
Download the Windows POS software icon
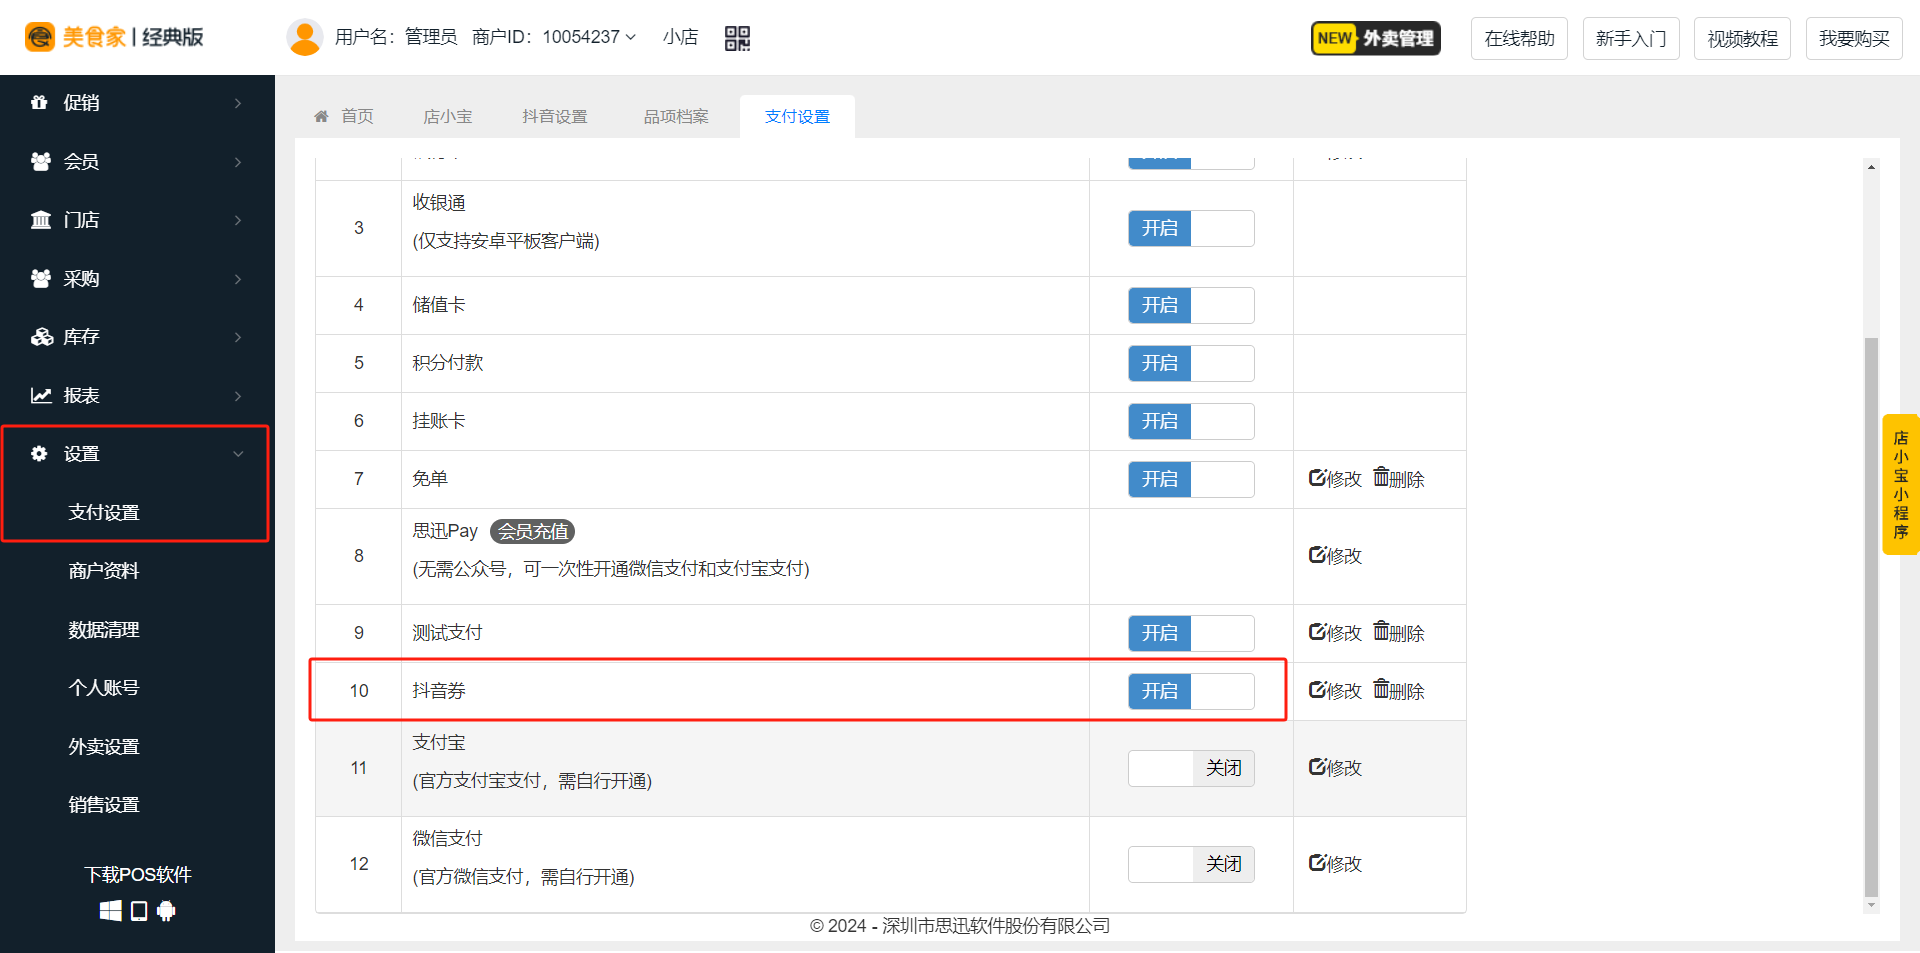pyautogui.click(x=111, y=911)
